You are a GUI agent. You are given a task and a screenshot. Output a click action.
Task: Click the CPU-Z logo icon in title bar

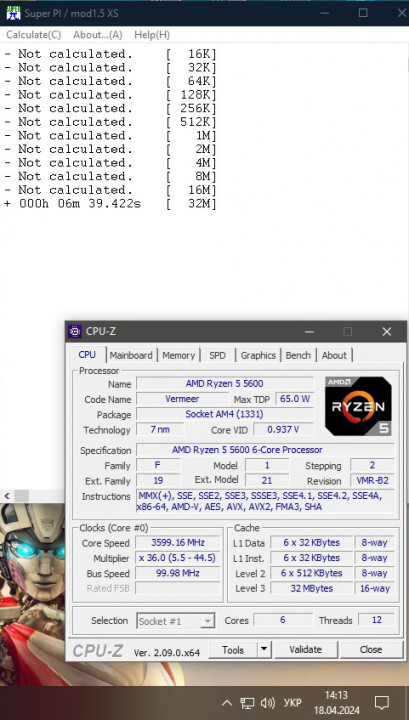pyautogui.click(x=75, y=331)
